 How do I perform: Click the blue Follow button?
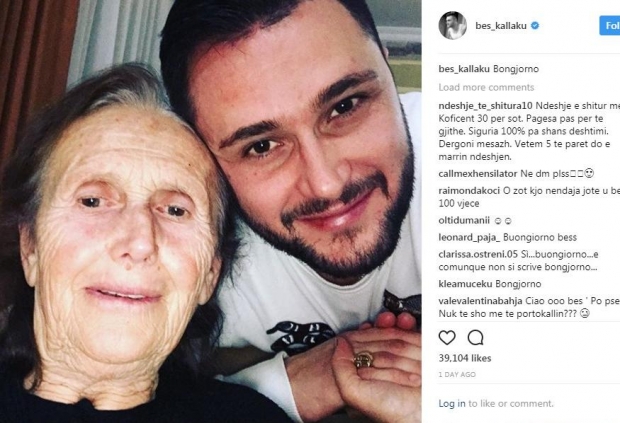tap(610, 26)
